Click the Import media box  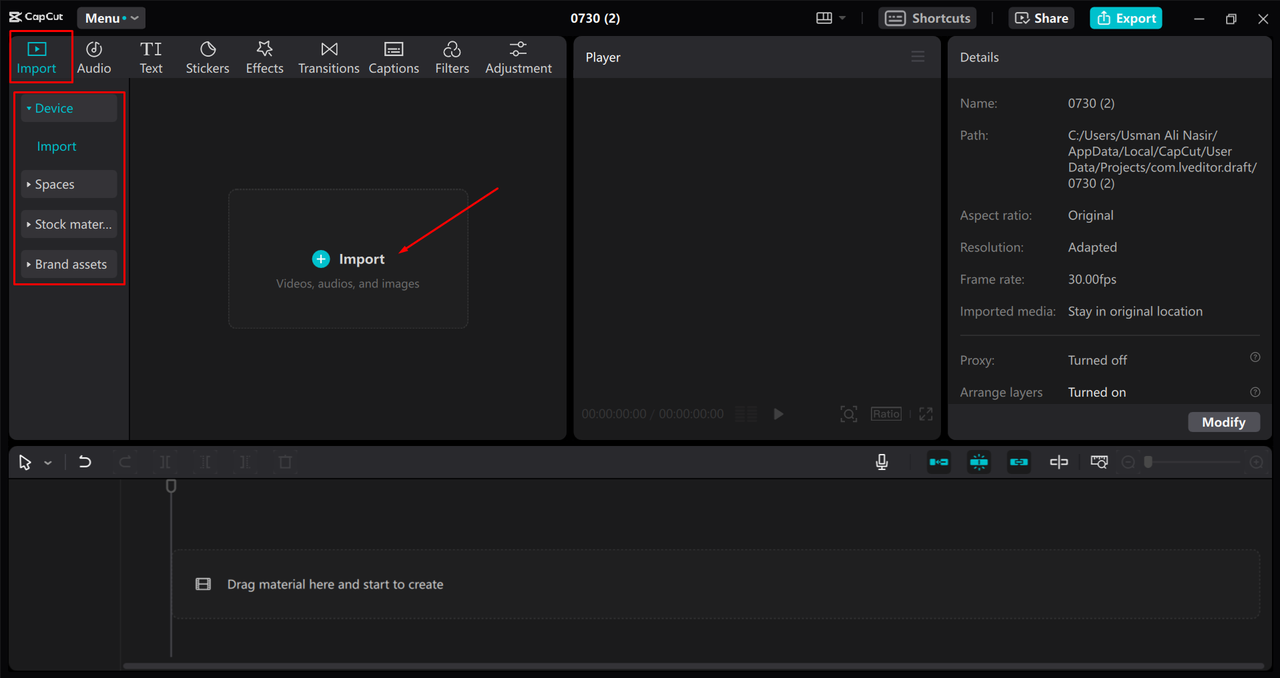pos(348,259)
